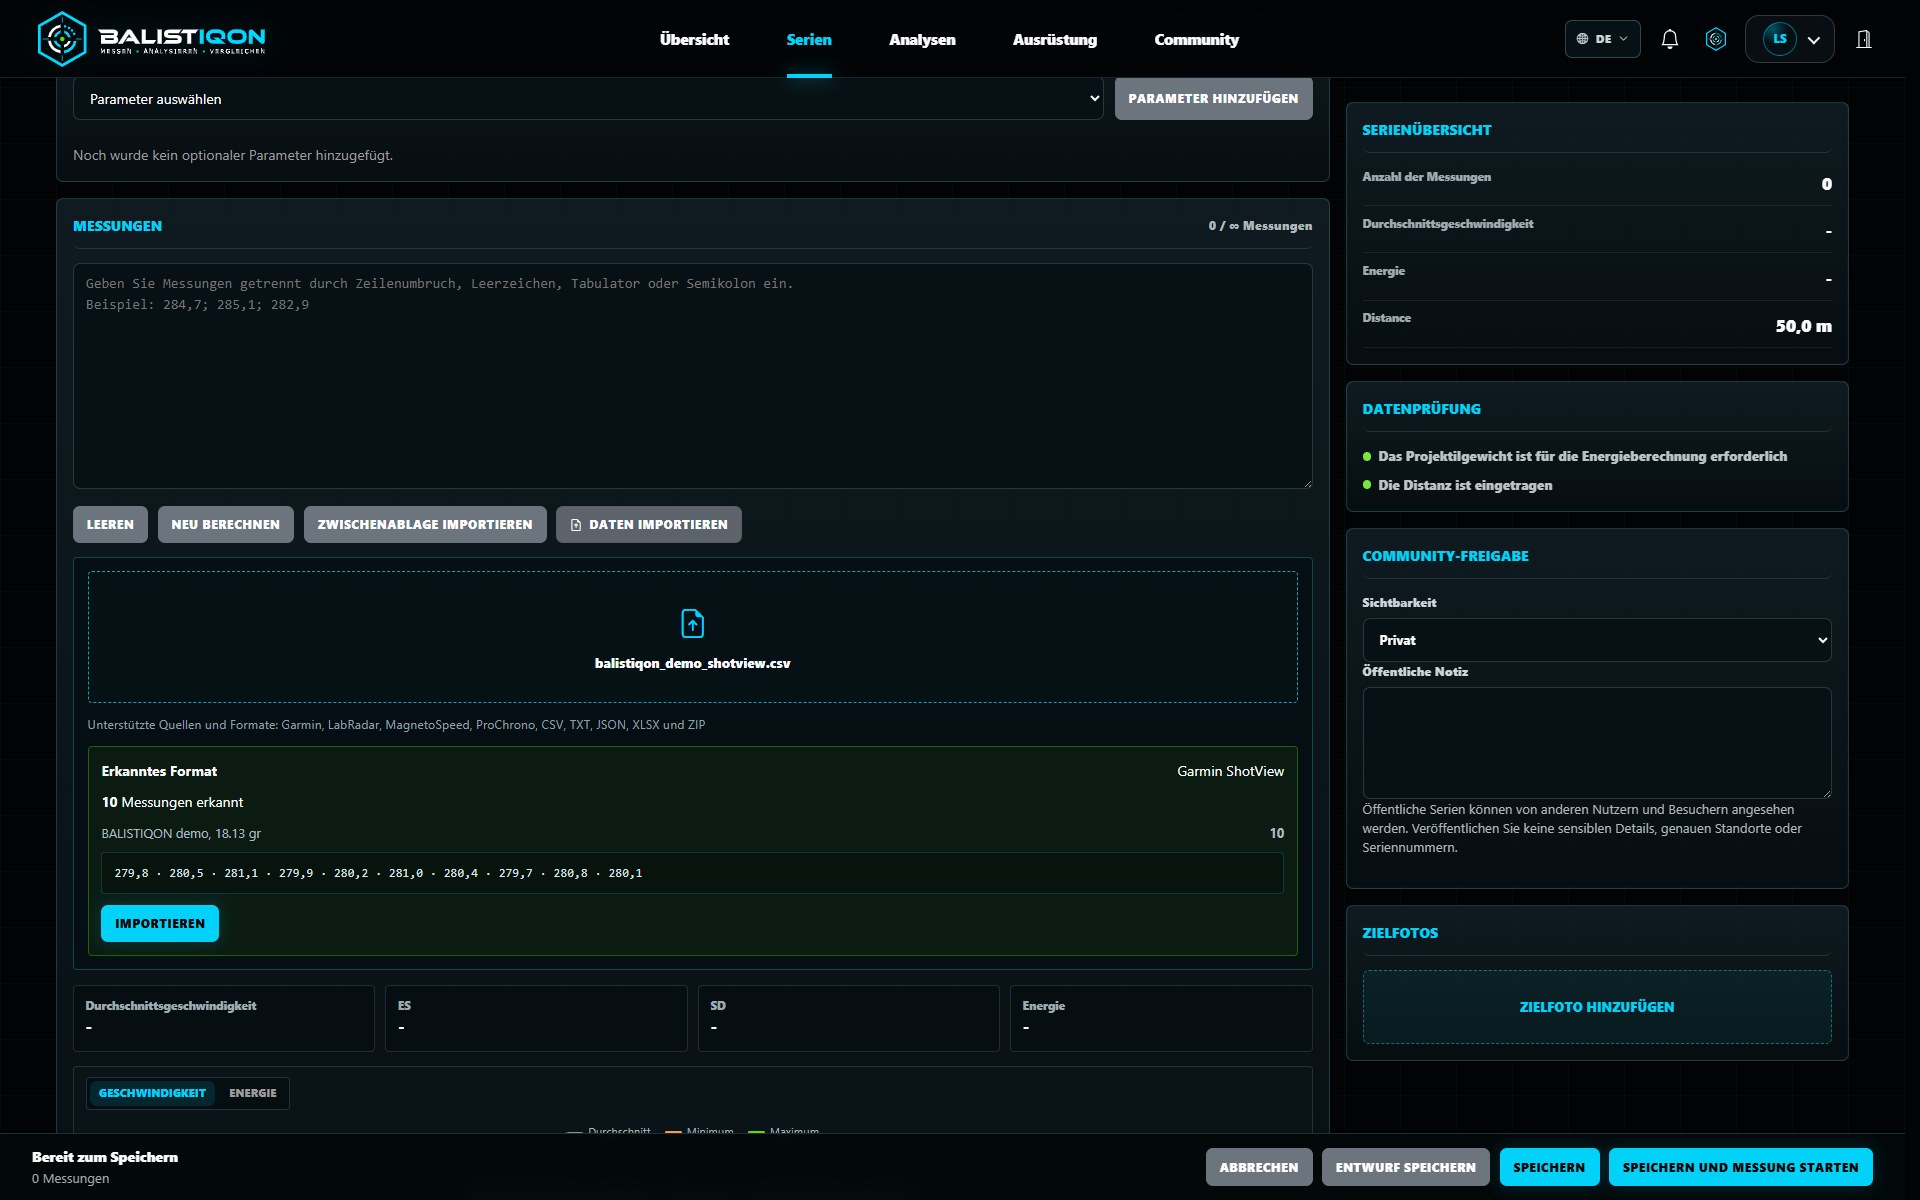
Task: Select the Geschwindigkeit chart toggle
Action: [152, 1093]
